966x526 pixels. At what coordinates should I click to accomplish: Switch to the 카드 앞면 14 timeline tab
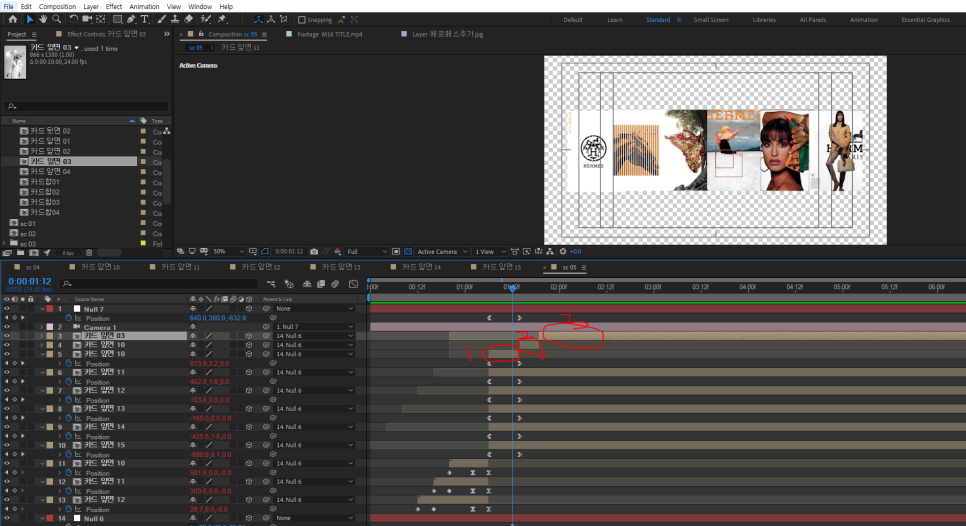(421, 267)
